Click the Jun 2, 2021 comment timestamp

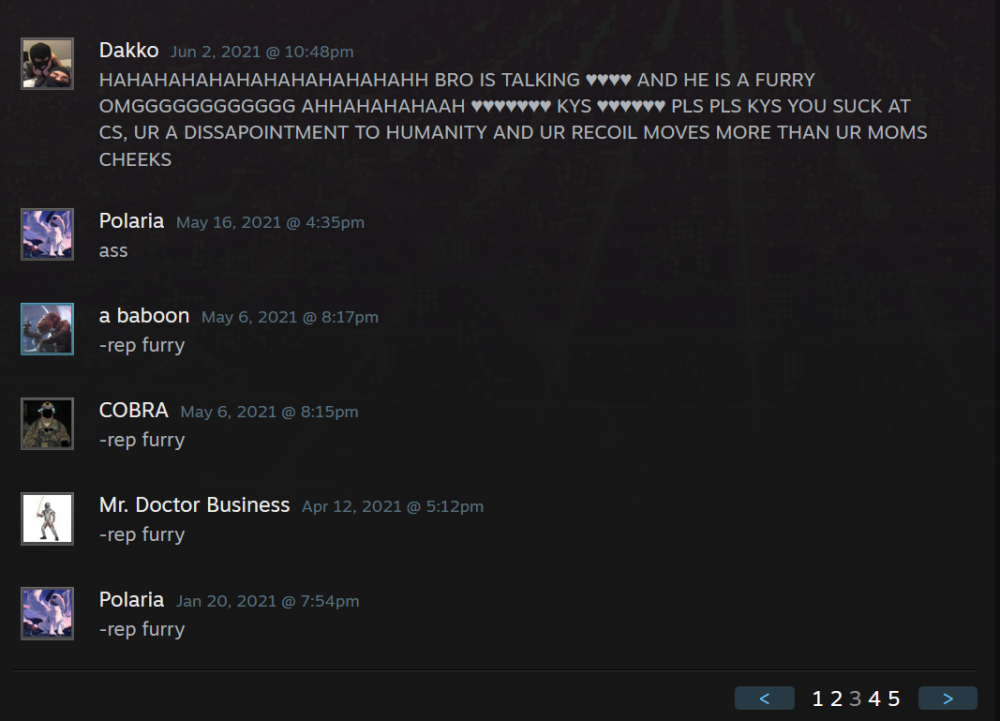(x=261, y=52)
